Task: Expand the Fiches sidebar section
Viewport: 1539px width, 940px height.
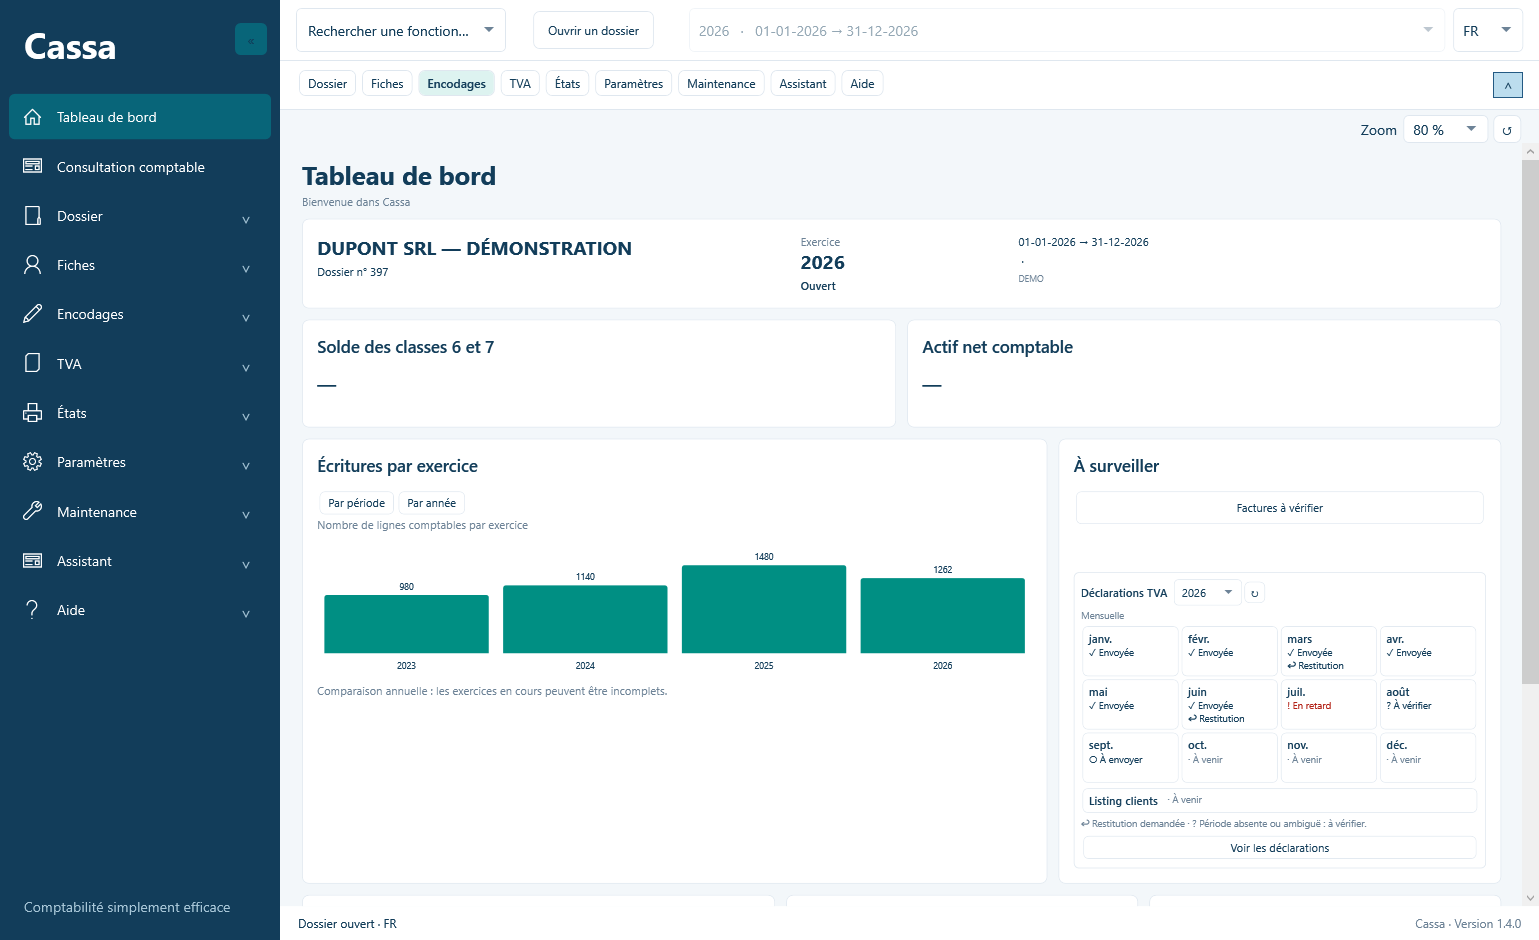Action: (246, 268)
